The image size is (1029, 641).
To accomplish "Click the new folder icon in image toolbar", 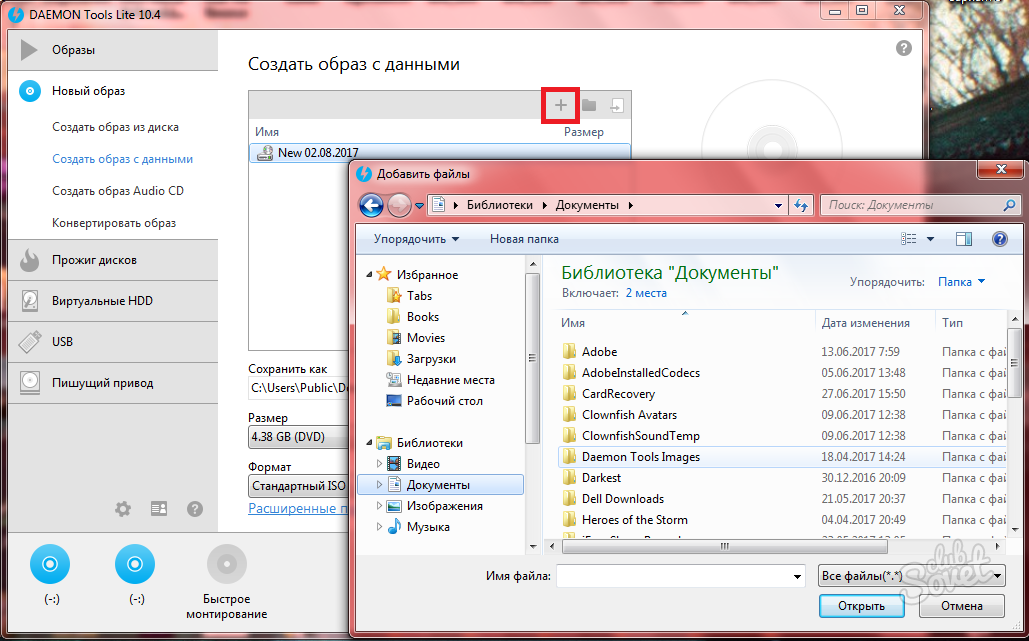I will pyautogui.click(x=589, y=105).
